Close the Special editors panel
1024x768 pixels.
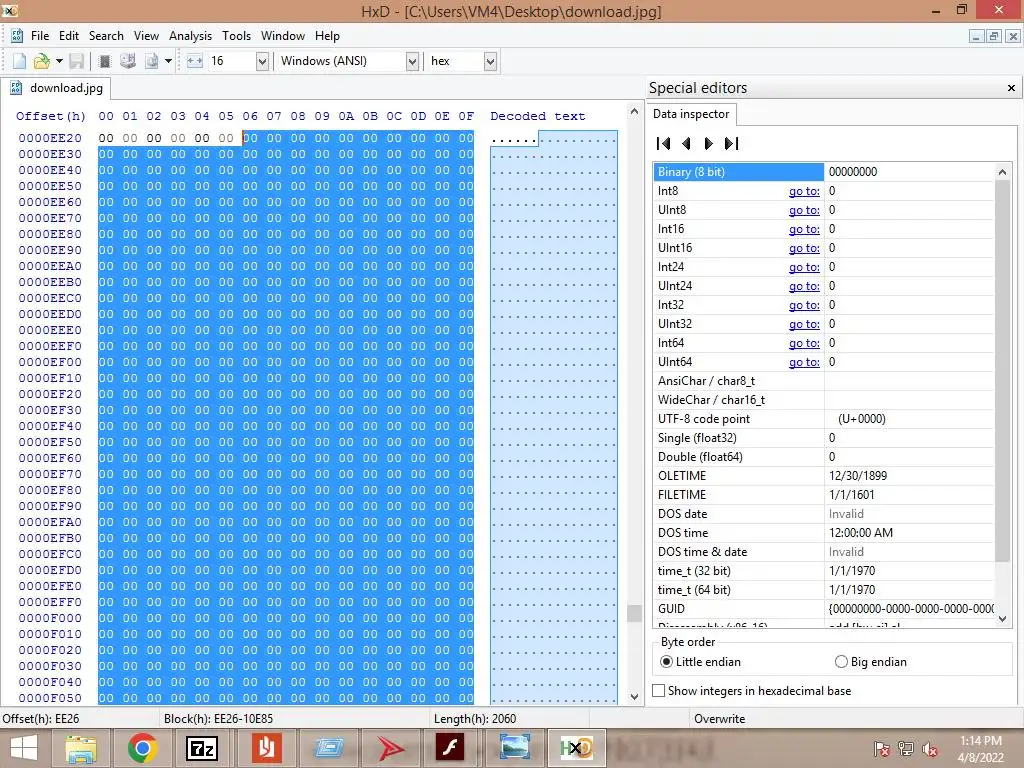point(1011,88)
